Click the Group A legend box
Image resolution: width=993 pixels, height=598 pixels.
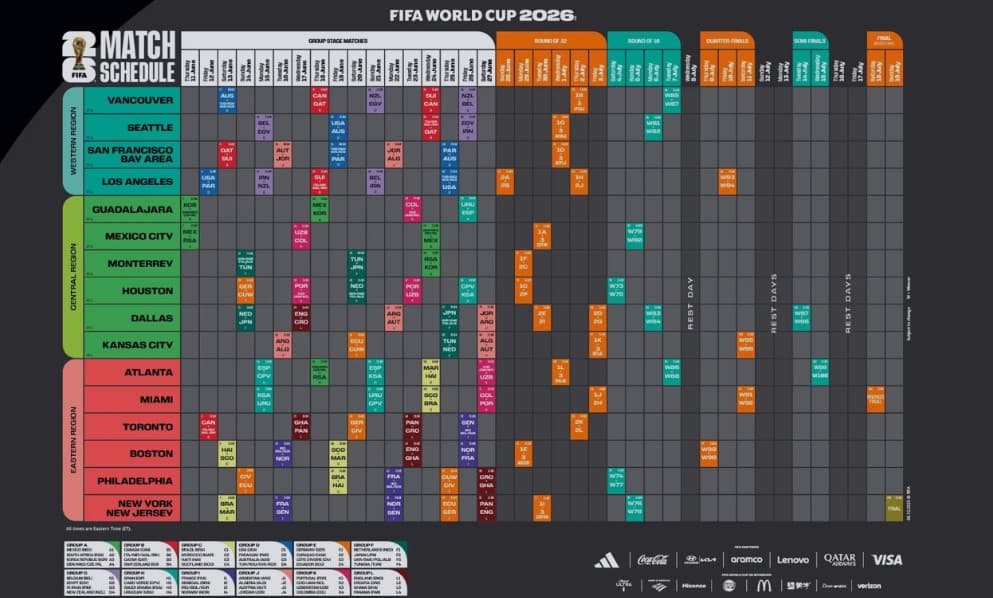pos(89,554)
